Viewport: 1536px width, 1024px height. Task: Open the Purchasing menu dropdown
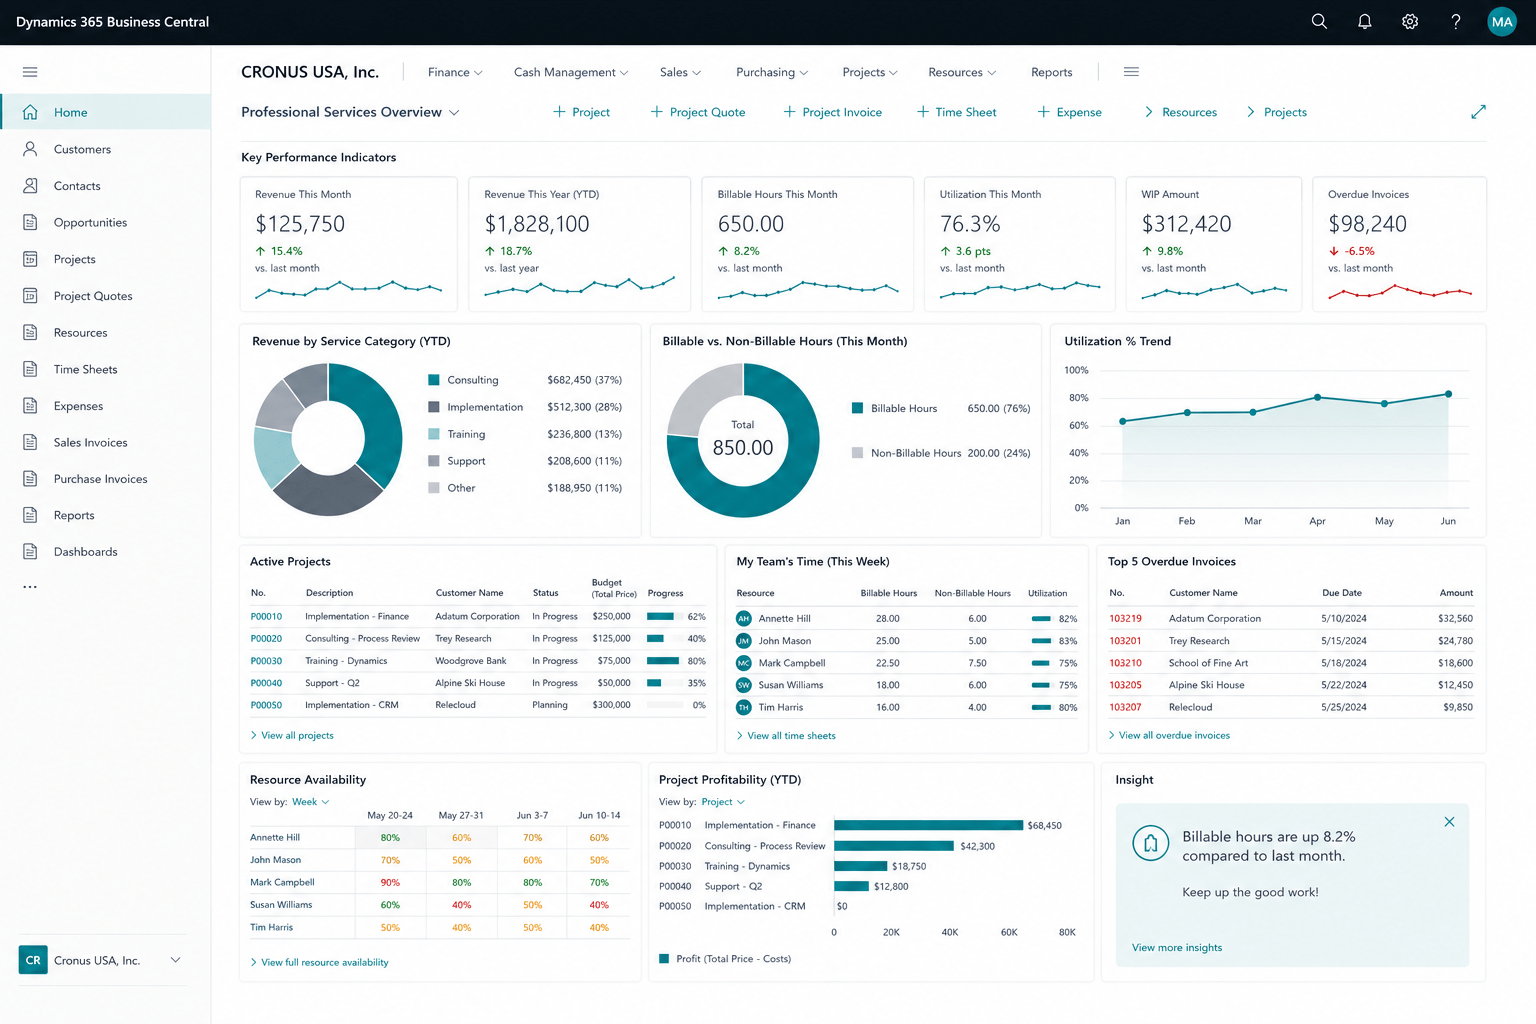pyautogui.click(x=772, y=72)
